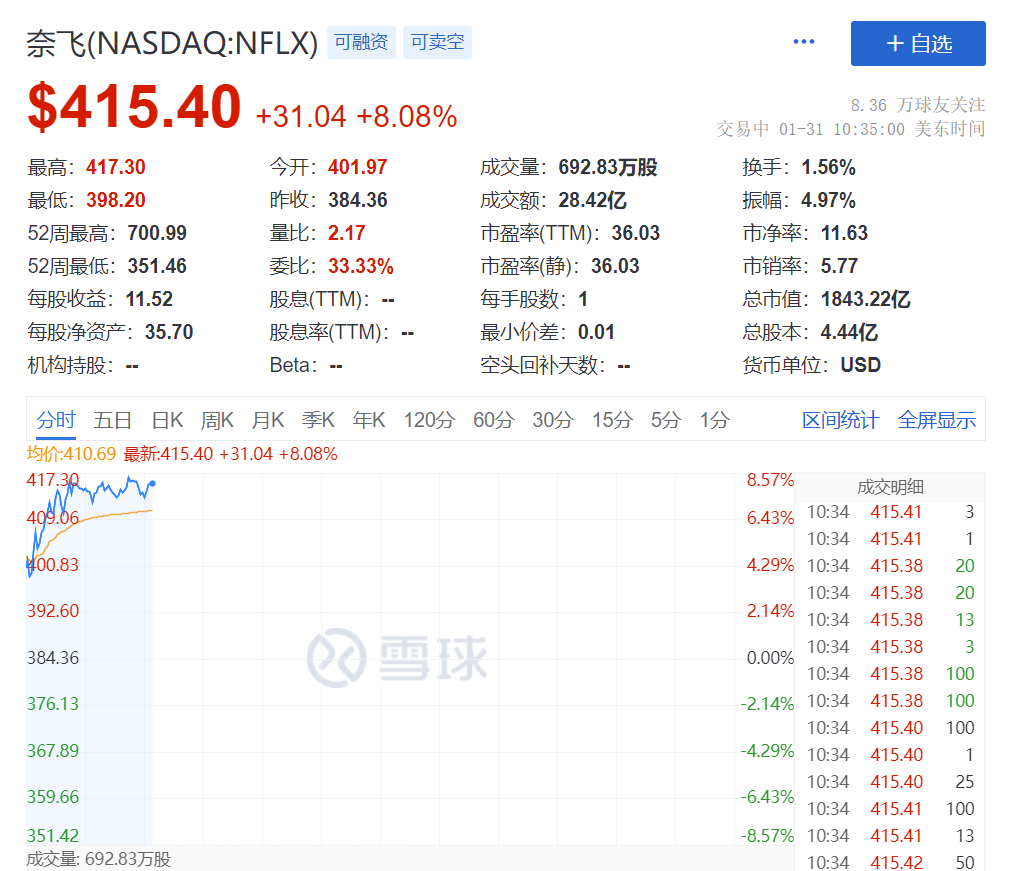Switch to the 年K yearly tab
Screen dimensions: 1019x871
tap(368, 420)
